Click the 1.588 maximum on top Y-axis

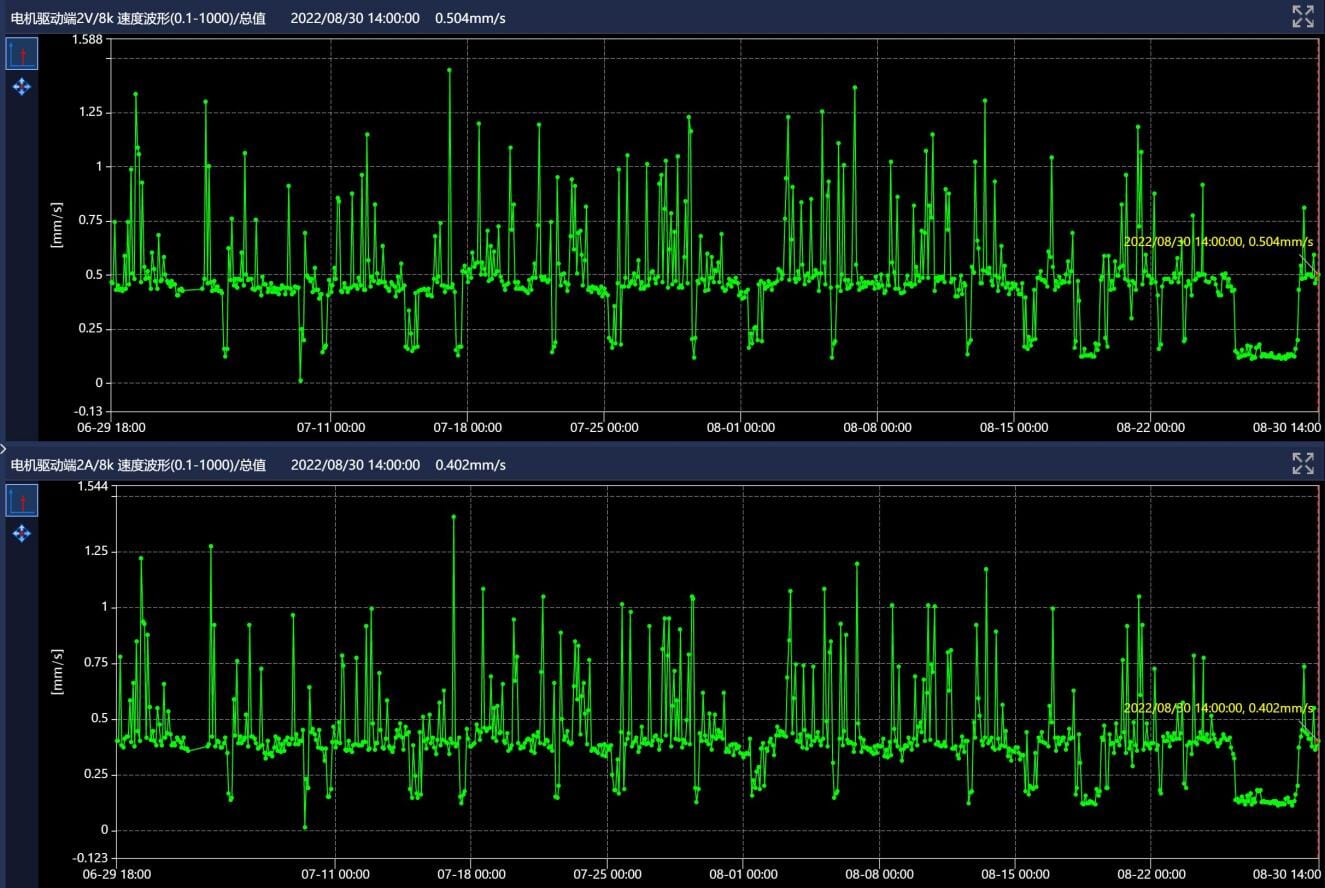click(x=88, y=40)
